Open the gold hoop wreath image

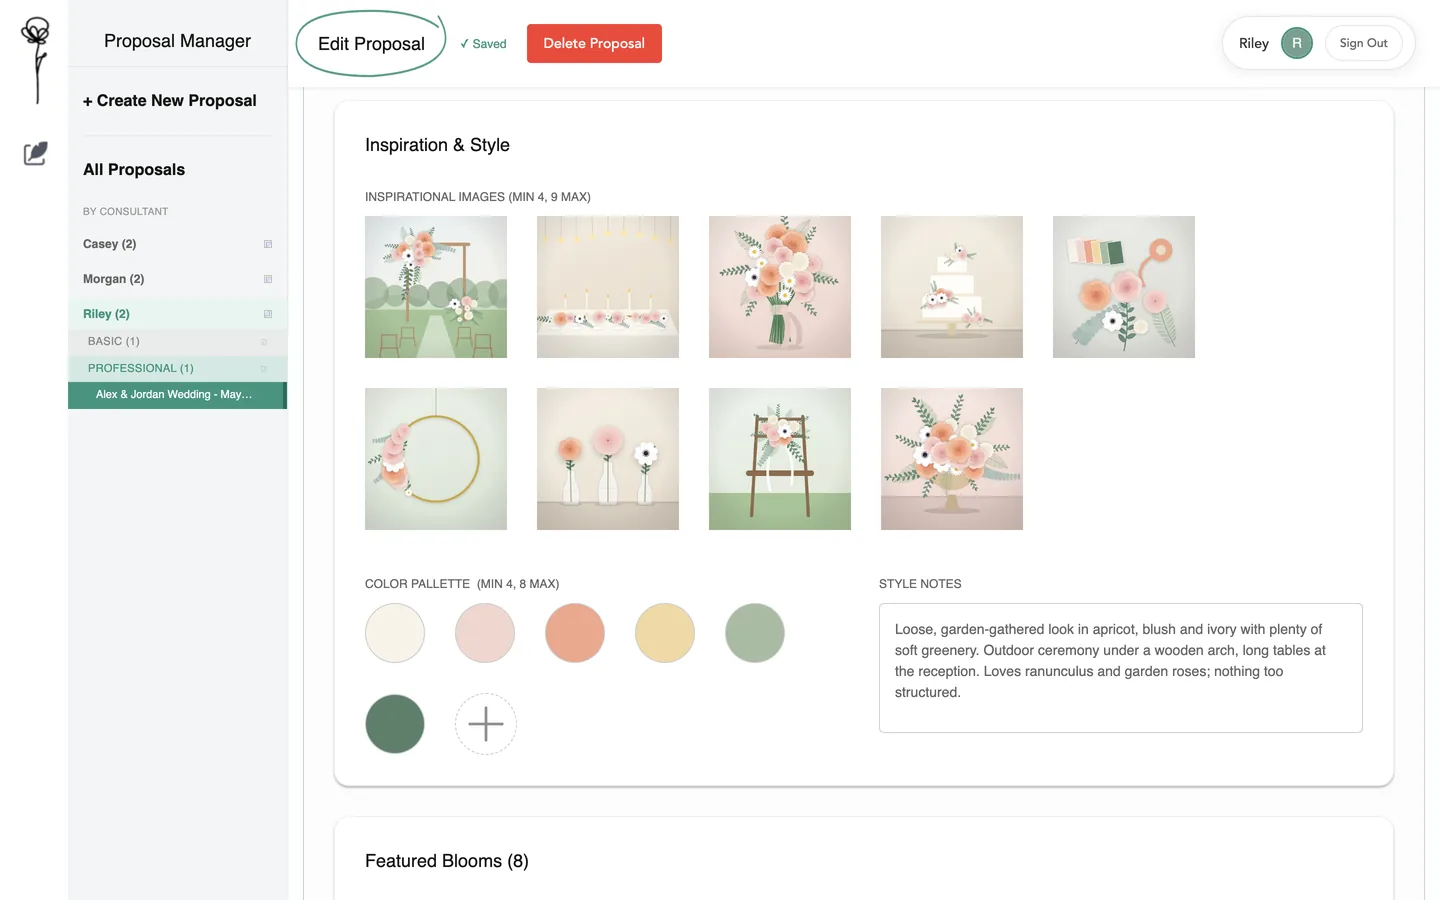[436, 459]
